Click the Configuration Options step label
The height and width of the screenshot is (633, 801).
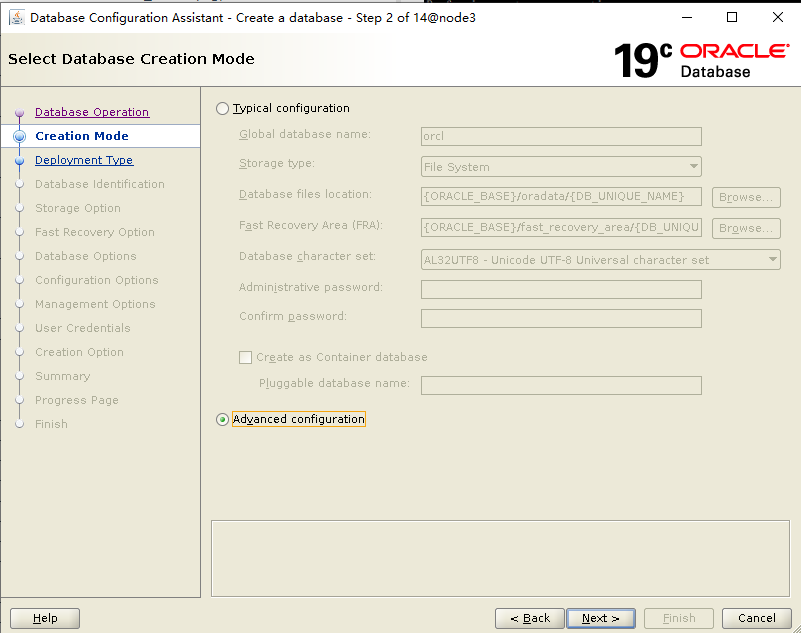coord(97,280)
